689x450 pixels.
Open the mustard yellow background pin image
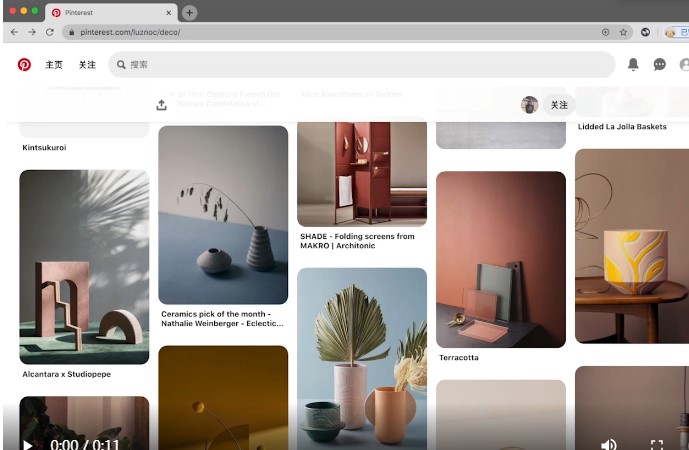(x=223, y=398)
